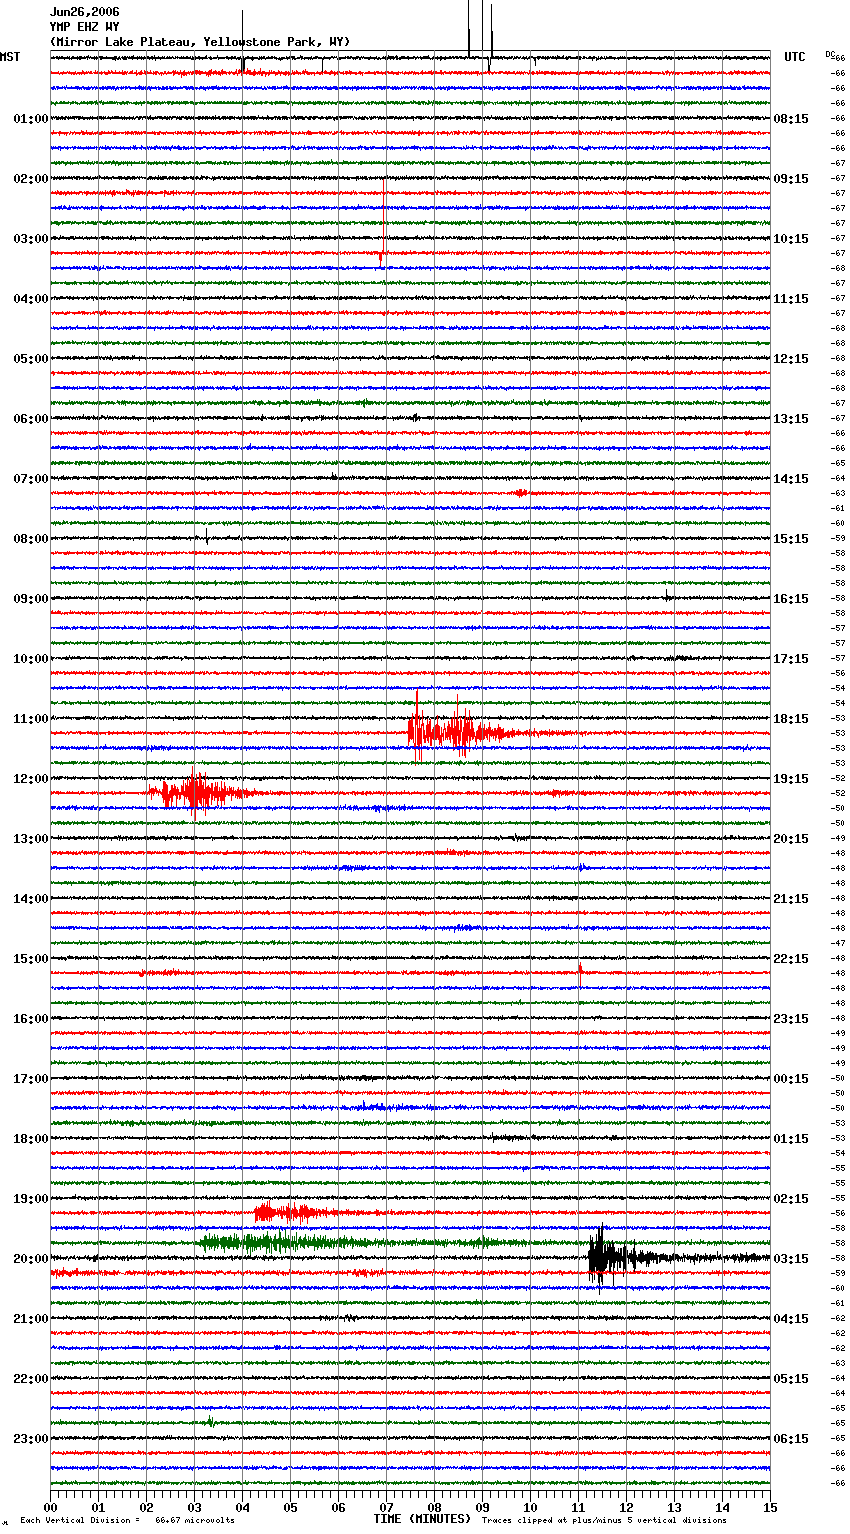Click the '21:15' UTC time label
This screenshot has height=1534, width=850.
coord(791,899)
